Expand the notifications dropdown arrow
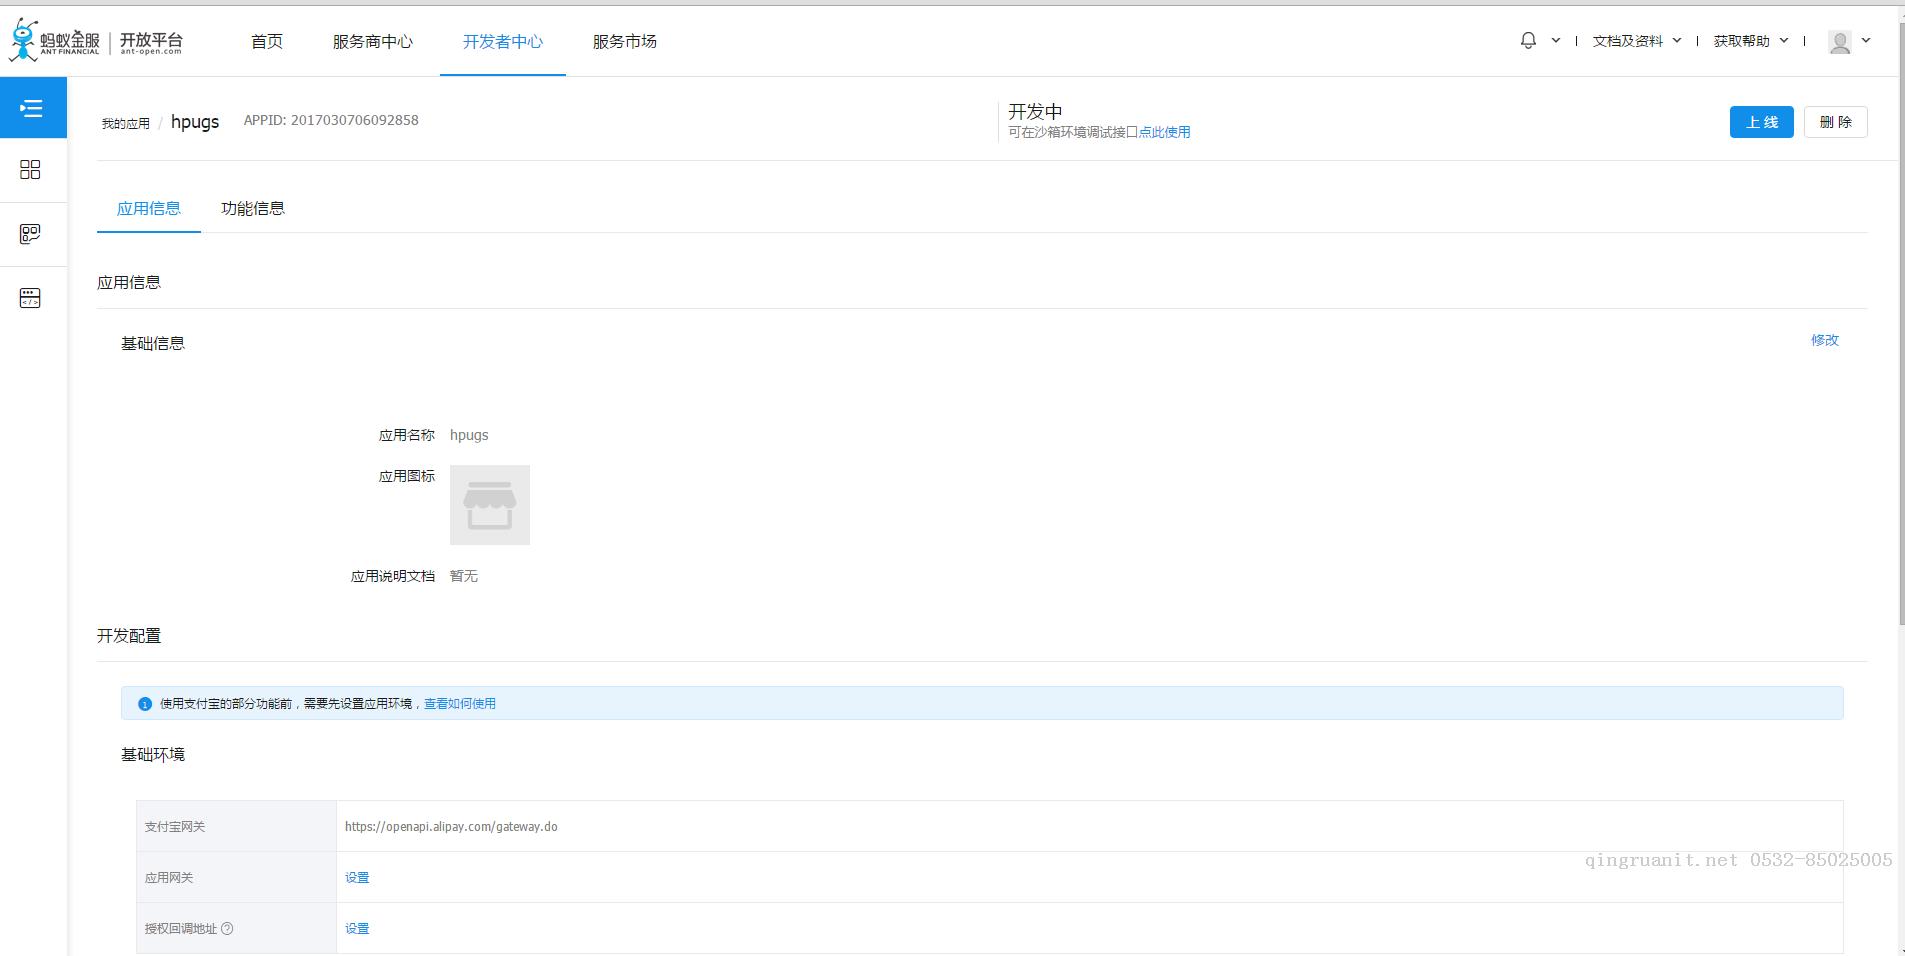 [x=1556, y=41]
